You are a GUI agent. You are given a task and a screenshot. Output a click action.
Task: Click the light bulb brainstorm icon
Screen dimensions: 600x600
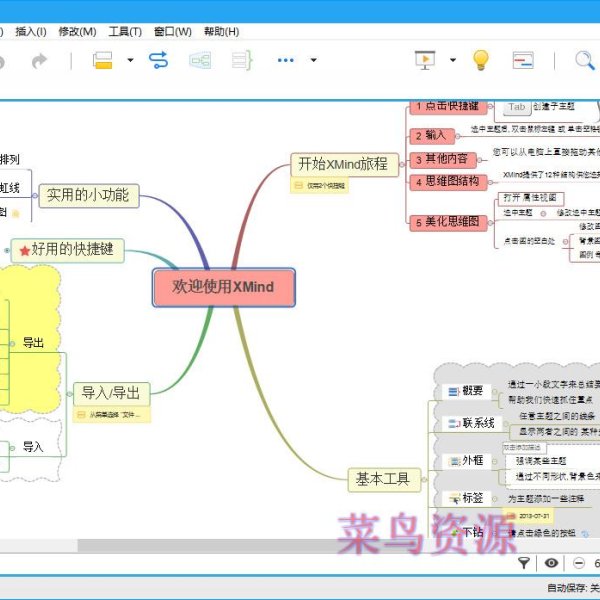pos(481,60)
